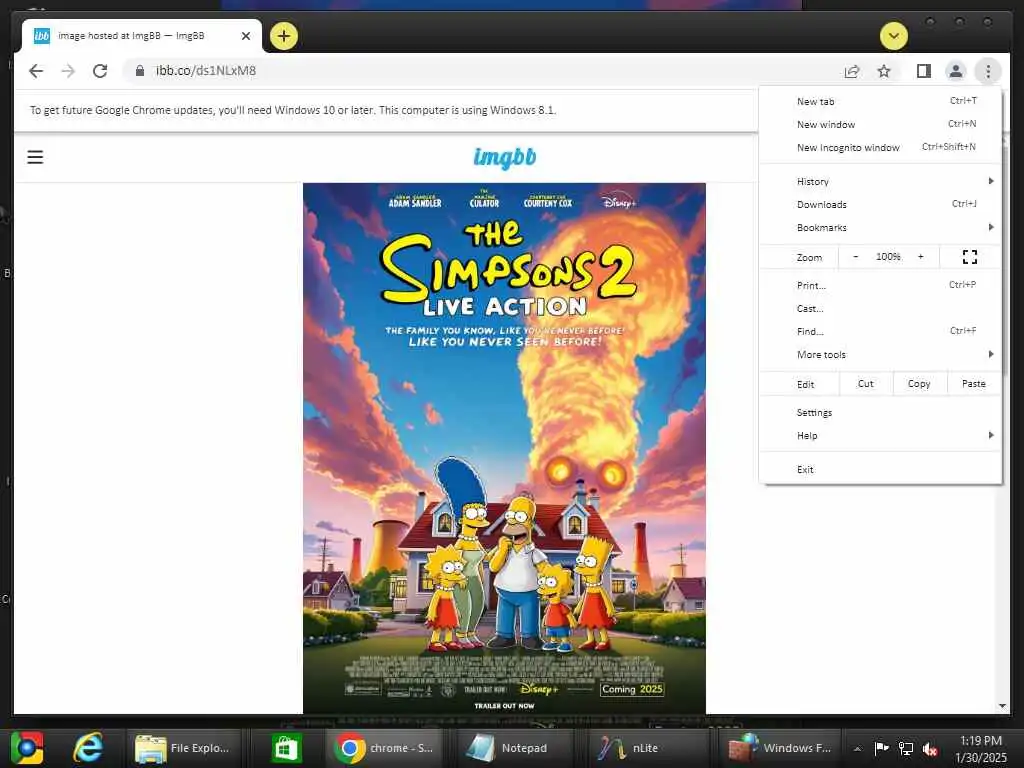Launch Internet Explorer from the taskbar

(x=88, y=748)
